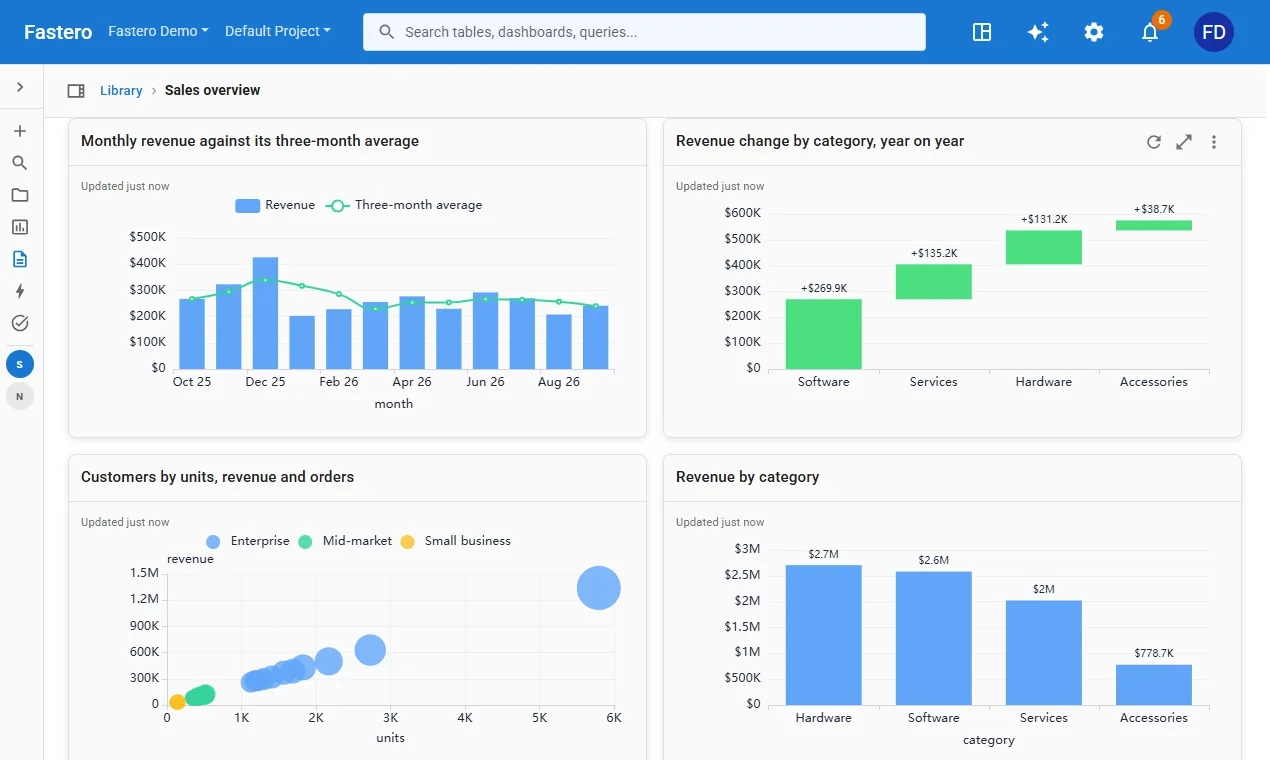The width and height of the screenshot is (1270, 760).
Task: Open the Fastero Demo workspace dropdown
Action: tap(158, 31)
